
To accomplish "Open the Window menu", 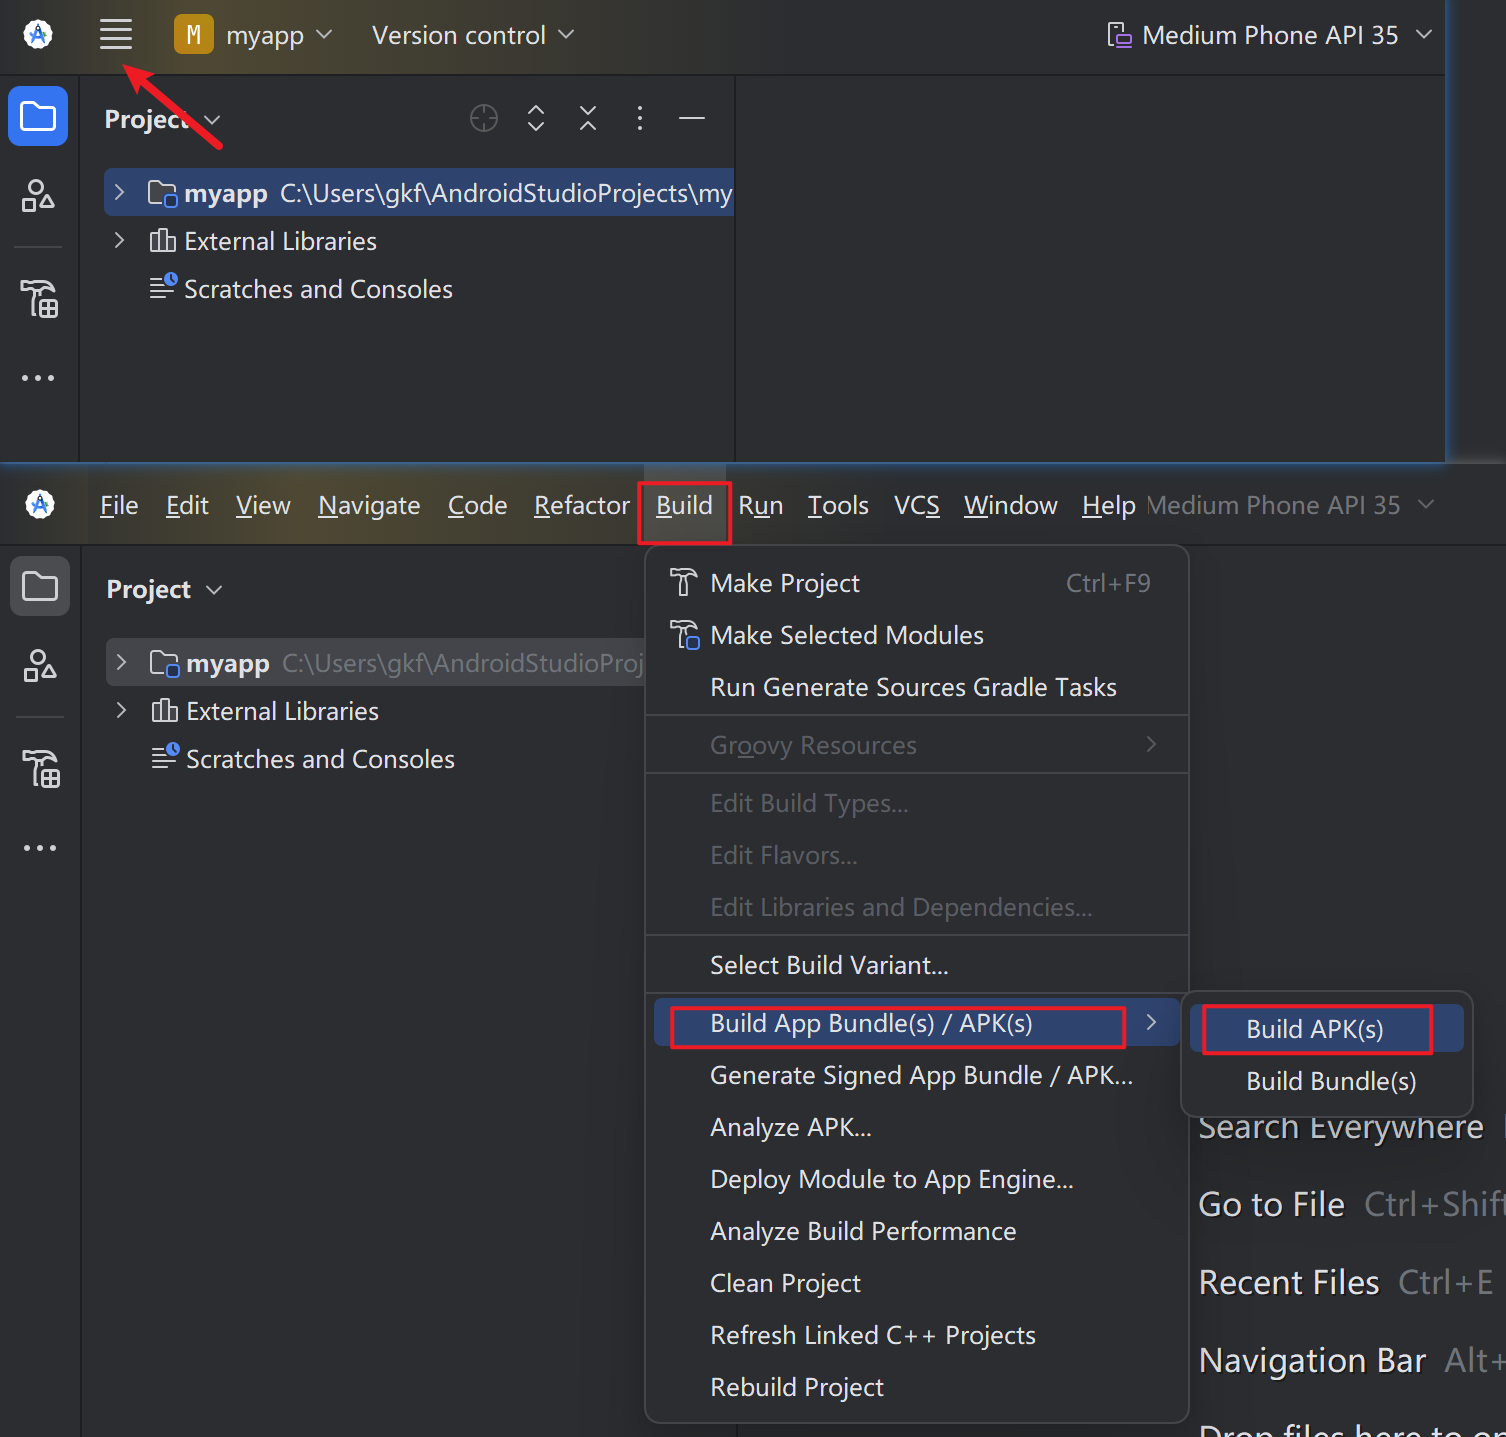I will 1010,505.
